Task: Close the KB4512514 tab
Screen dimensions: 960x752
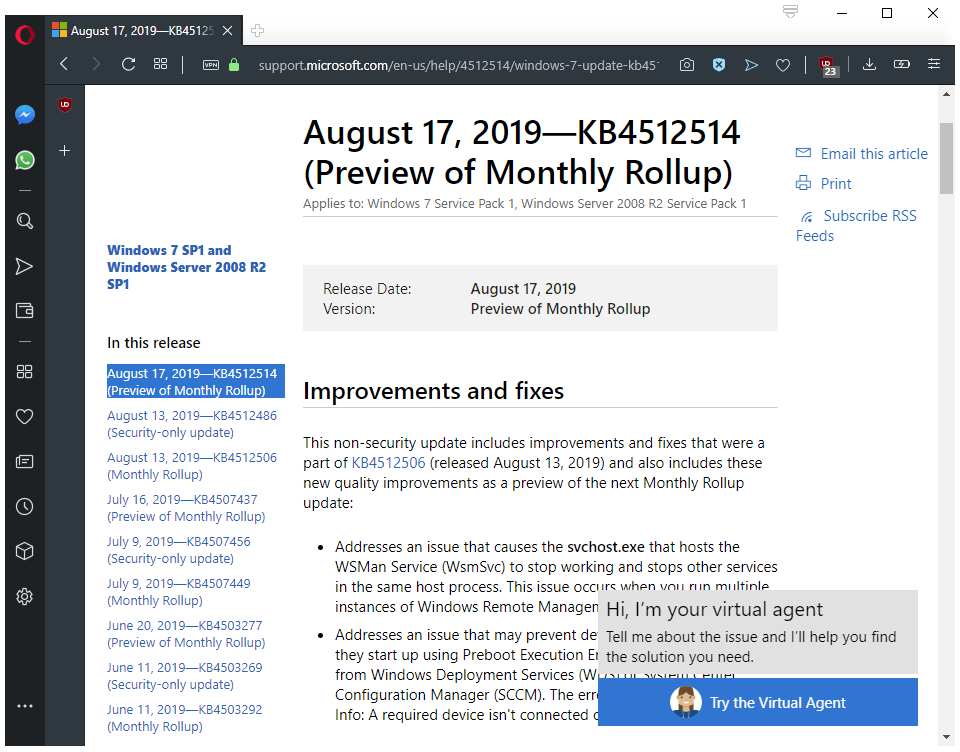Action: click(227, 31)
